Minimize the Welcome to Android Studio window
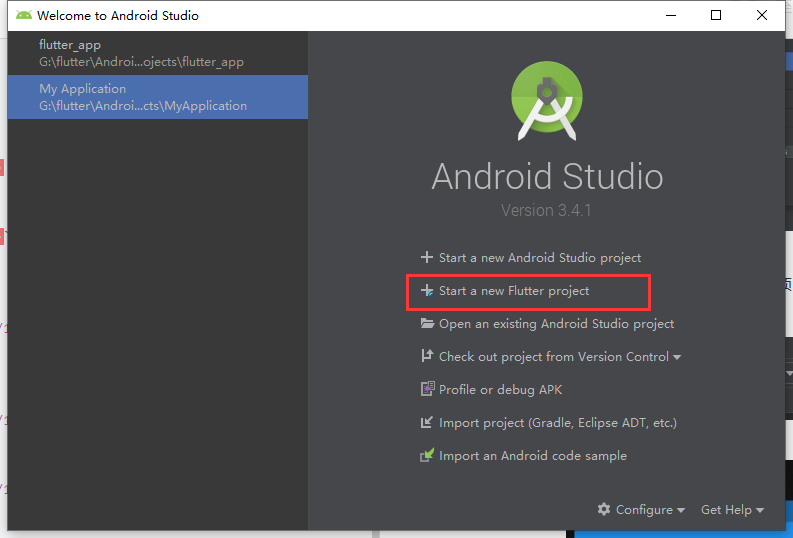793x538 pixels. point(671,15)
